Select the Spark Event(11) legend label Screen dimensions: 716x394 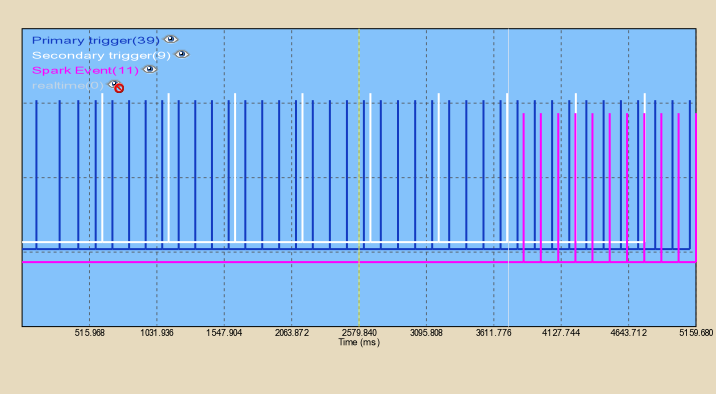(85, 71)
